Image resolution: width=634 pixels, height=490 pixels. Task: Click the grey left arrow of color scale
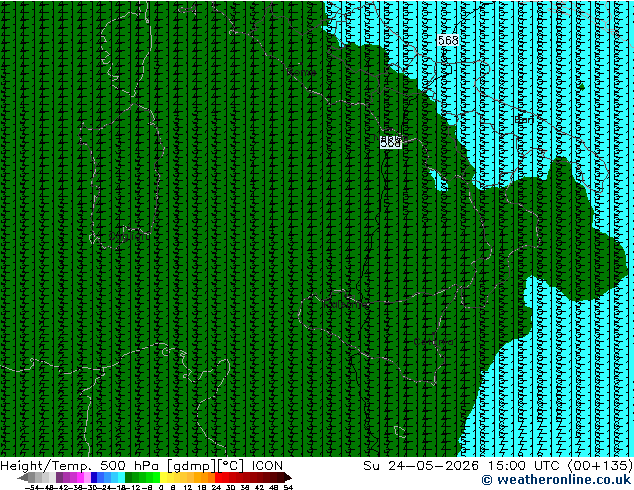pos(23,478)
